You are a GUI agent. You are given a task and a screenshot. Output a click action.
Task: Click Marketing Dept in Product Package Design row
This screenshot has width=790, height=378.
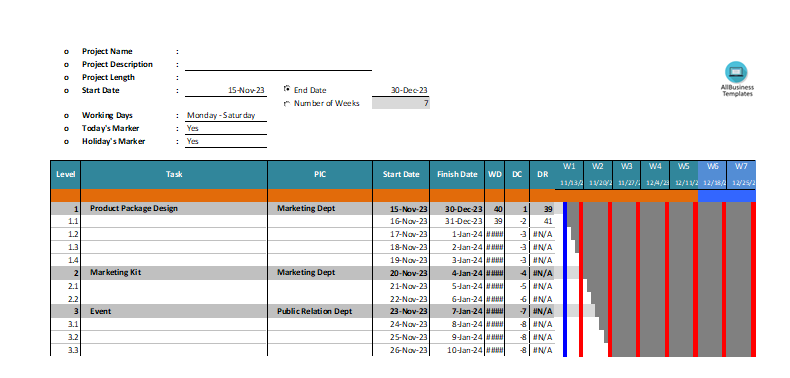(320, 209)
